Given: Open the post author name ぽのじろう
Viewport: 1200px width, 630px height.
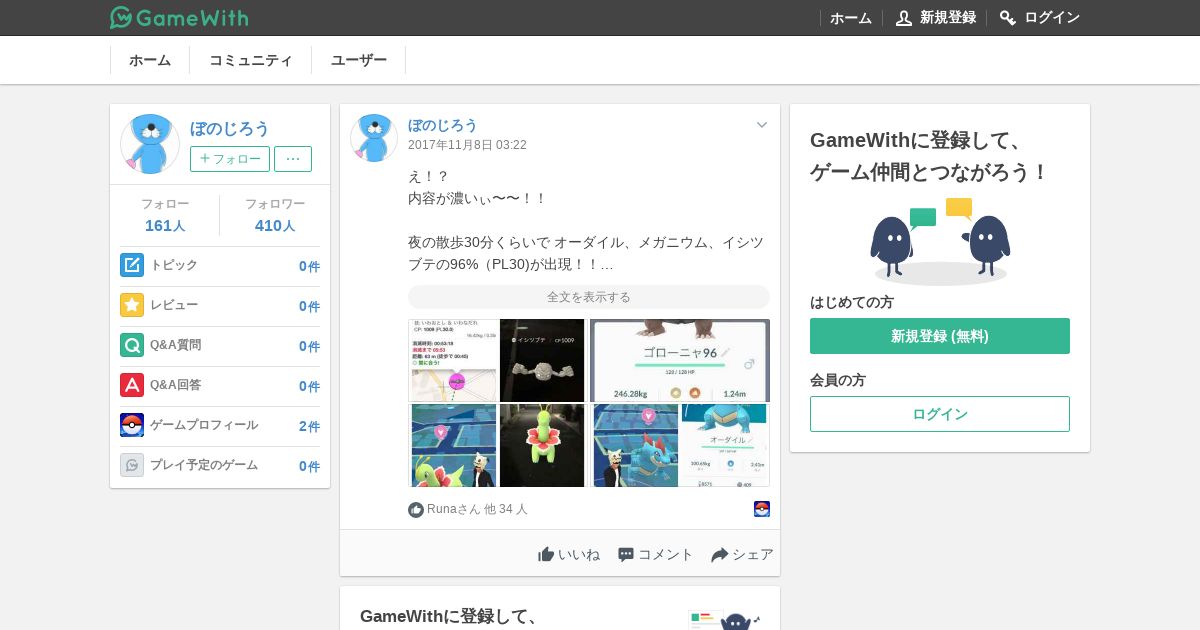Looking at the screenshot, I should pos(443,125).
